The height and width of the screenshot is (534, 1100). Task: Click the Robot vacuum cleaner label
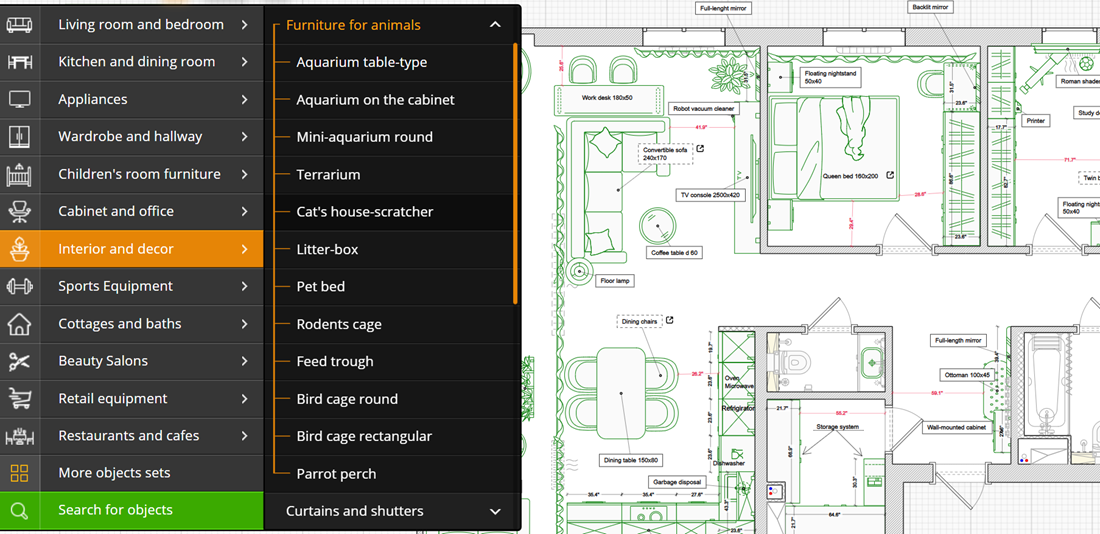click(704, 109)
